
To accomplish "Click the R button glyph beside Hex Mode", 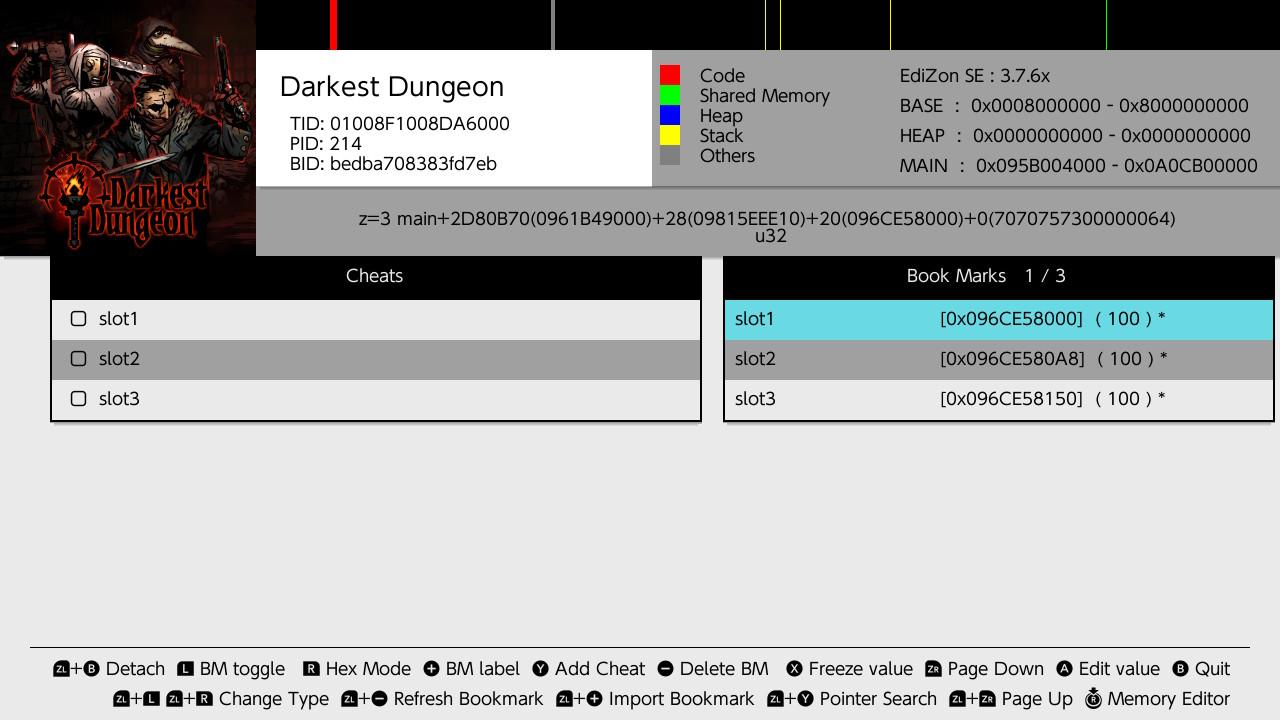I will click(311, 669).
